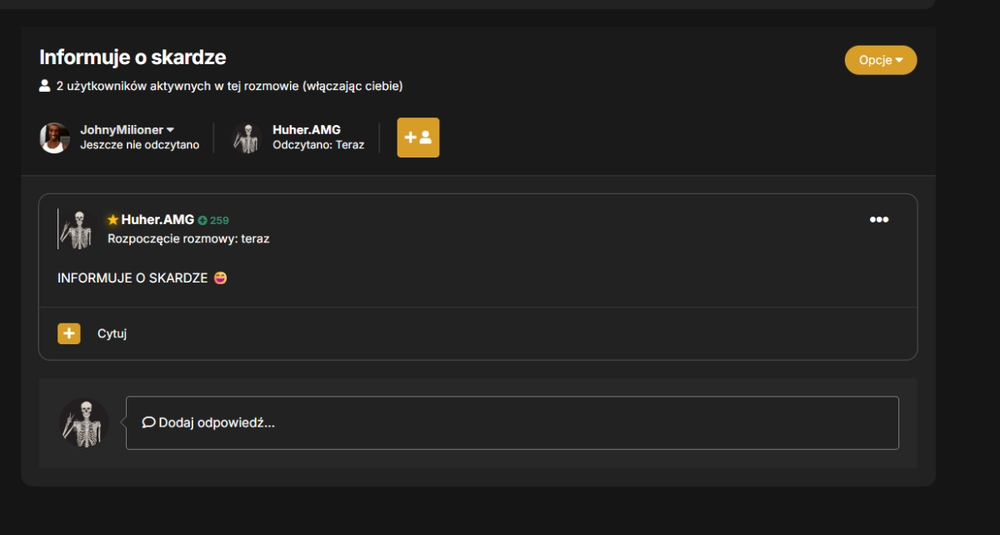Click the Cytuj link
The width and height of the screenshot is (1000, 535).
pos(112,333)
